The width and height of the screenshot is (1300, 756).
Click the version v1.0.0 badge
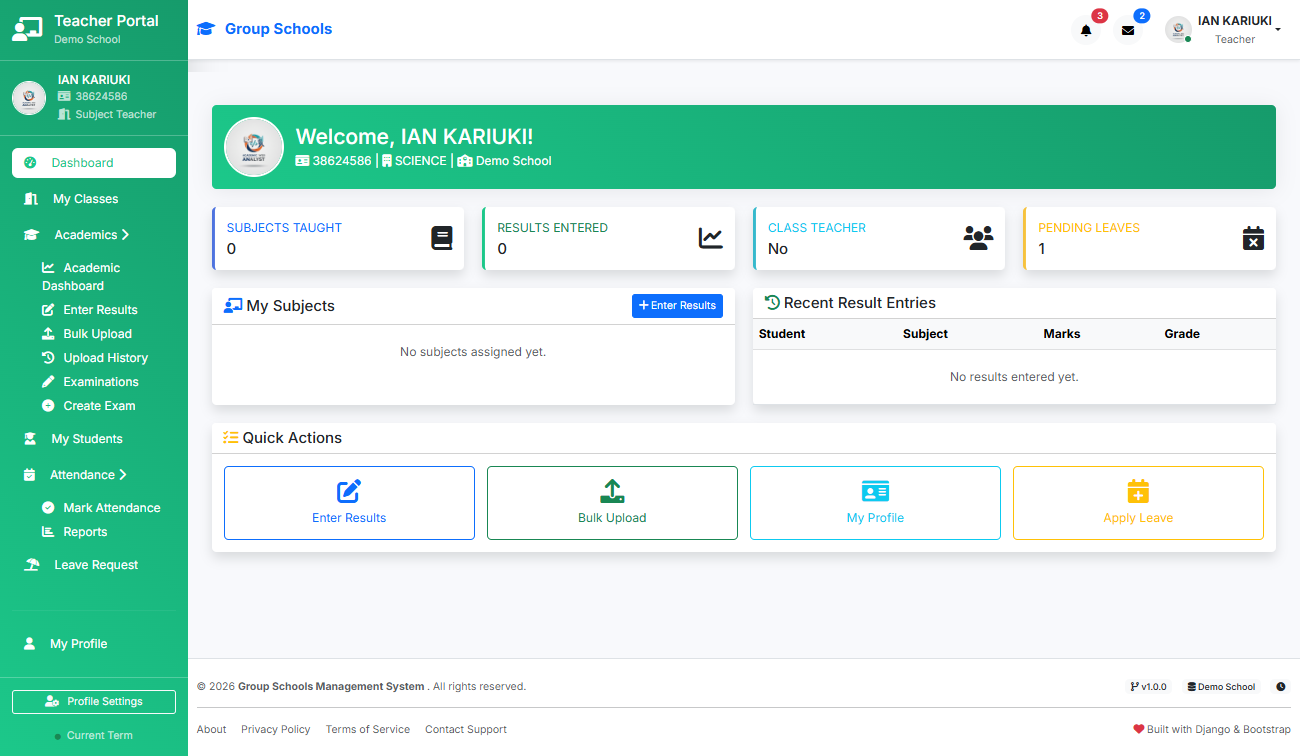[x=1148, y=687]
